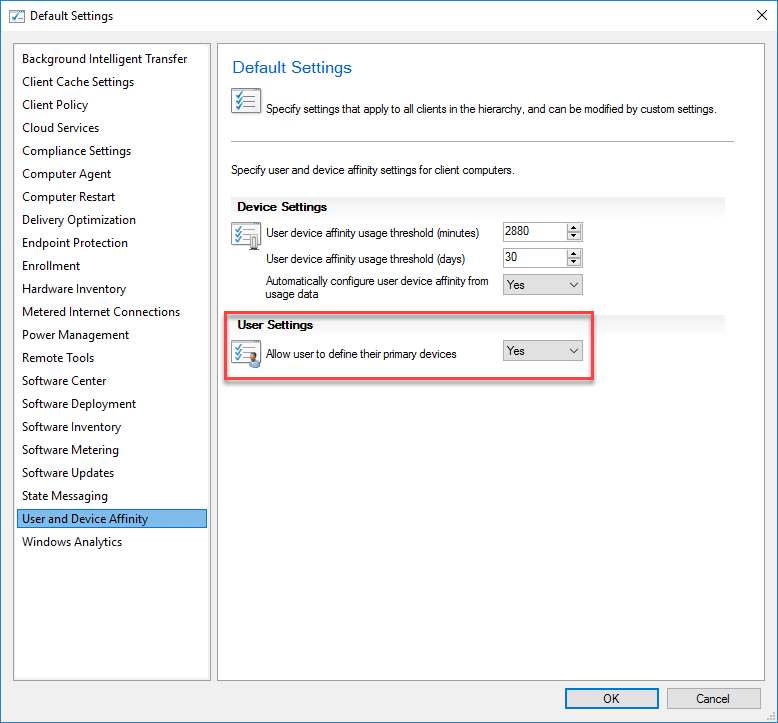Image resolution: width=778 pixels, height=723 pixels.
Task: Select Client Cache Settings in the list
Action: click(78, 82)
